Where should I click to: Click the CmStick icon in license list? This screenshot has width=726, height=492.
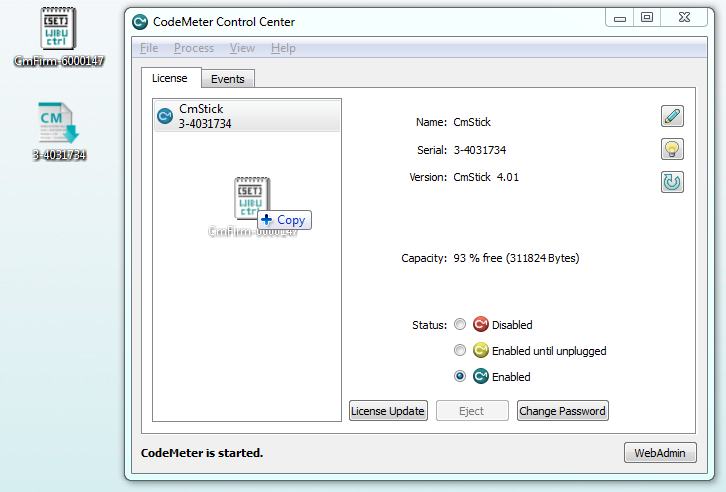click(165, 116)
